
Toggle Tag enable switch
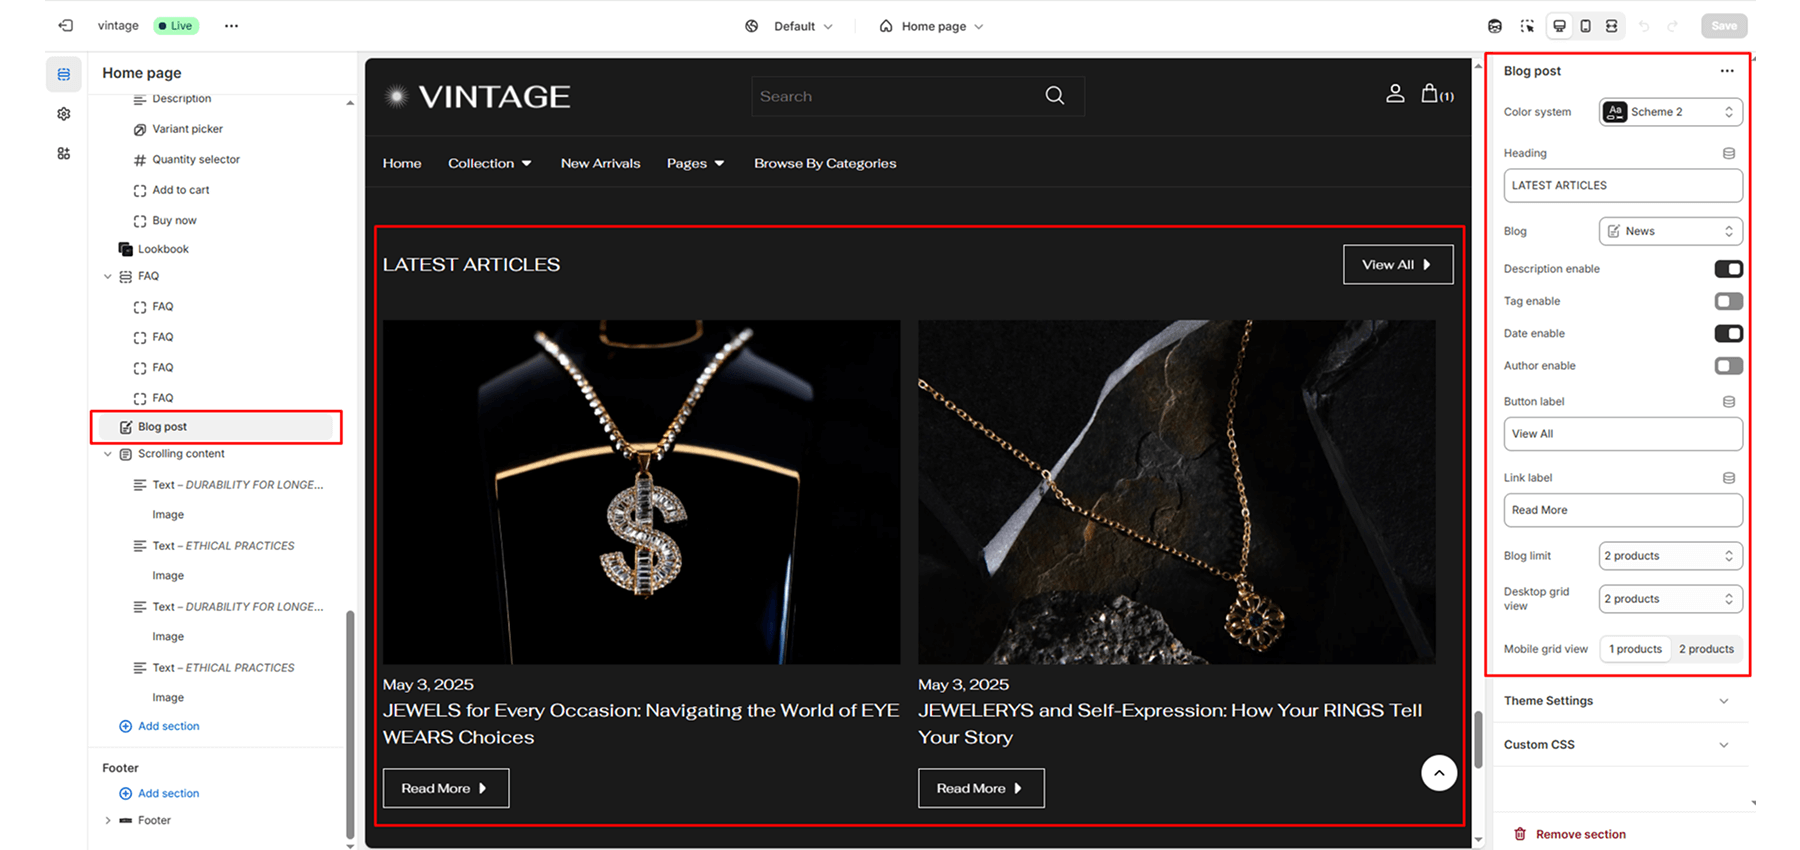pyautogui.click(x=1728, y=301)
